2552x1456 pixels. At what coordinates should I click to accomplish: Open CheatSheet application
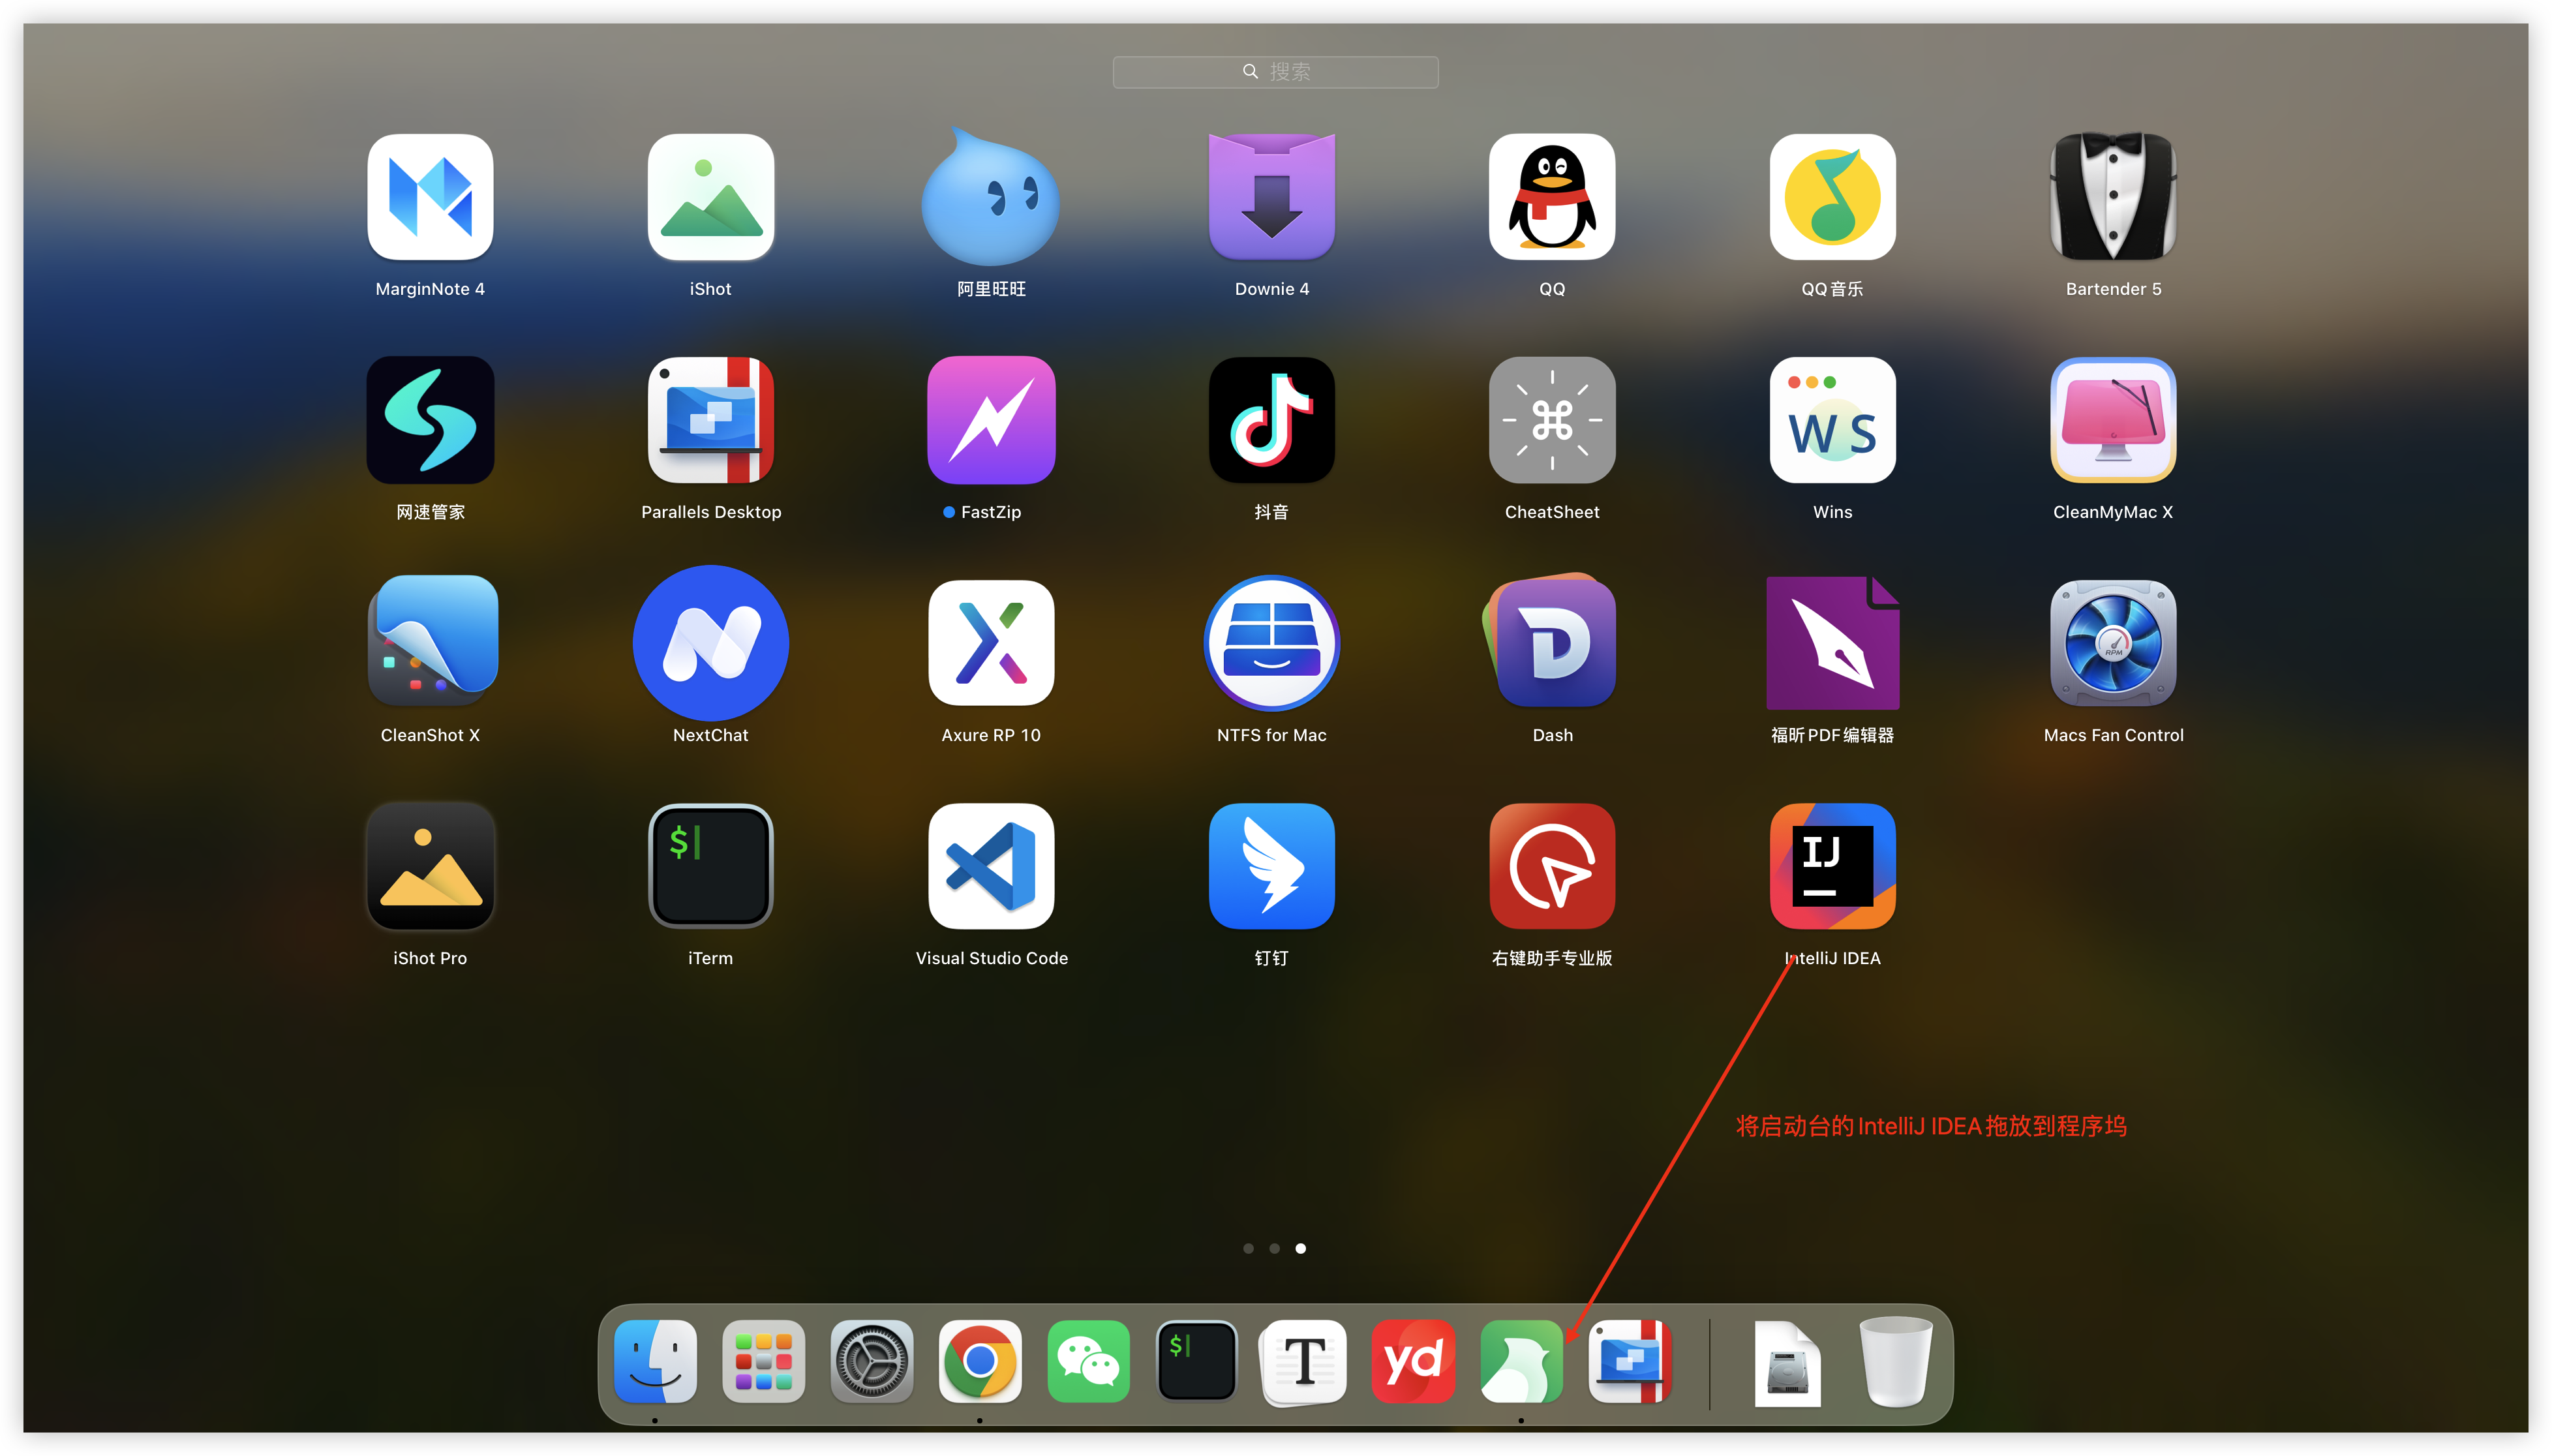[x=1552, y=420]
